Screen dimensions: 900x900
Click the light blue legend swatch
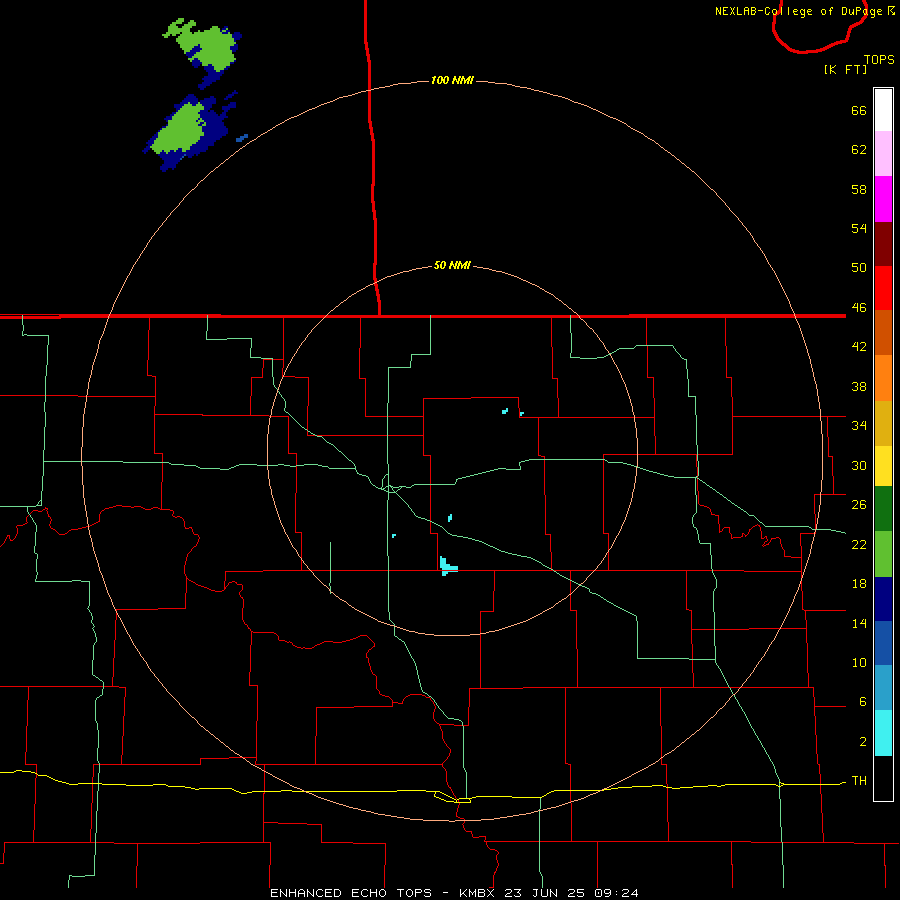883,688
